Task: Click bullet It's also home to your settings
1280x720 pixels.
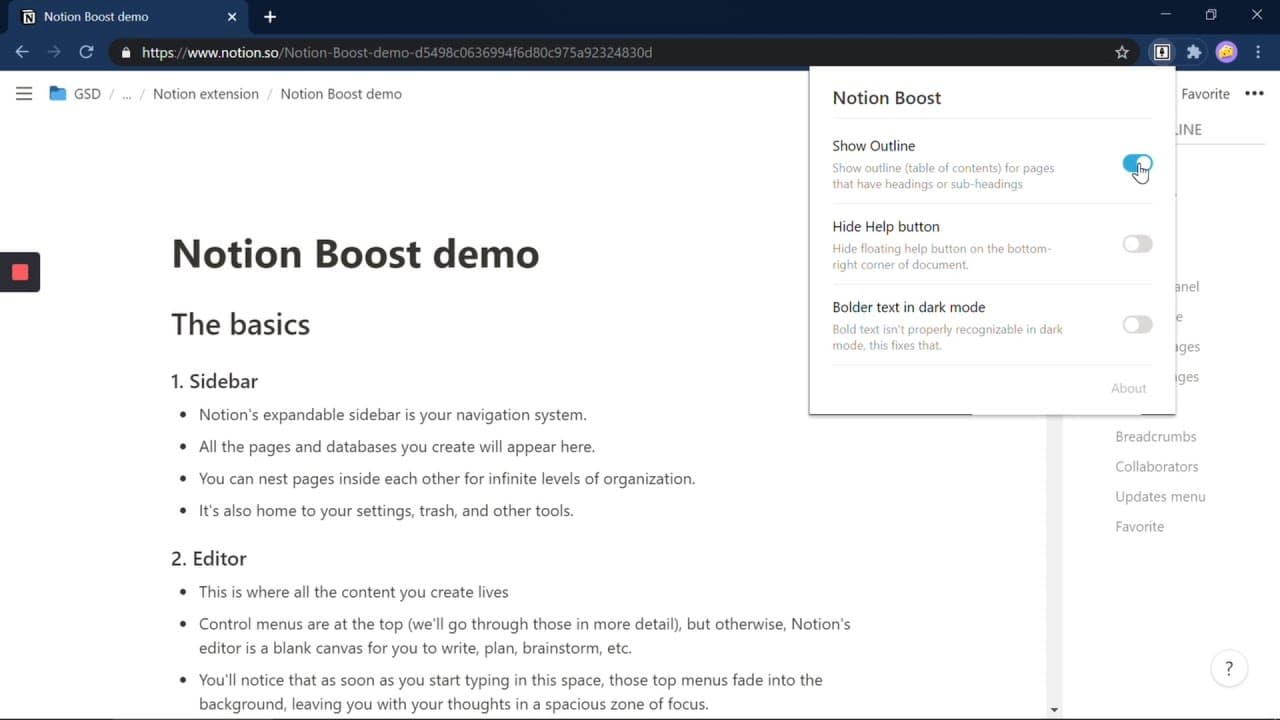Action: coord(386,511)
